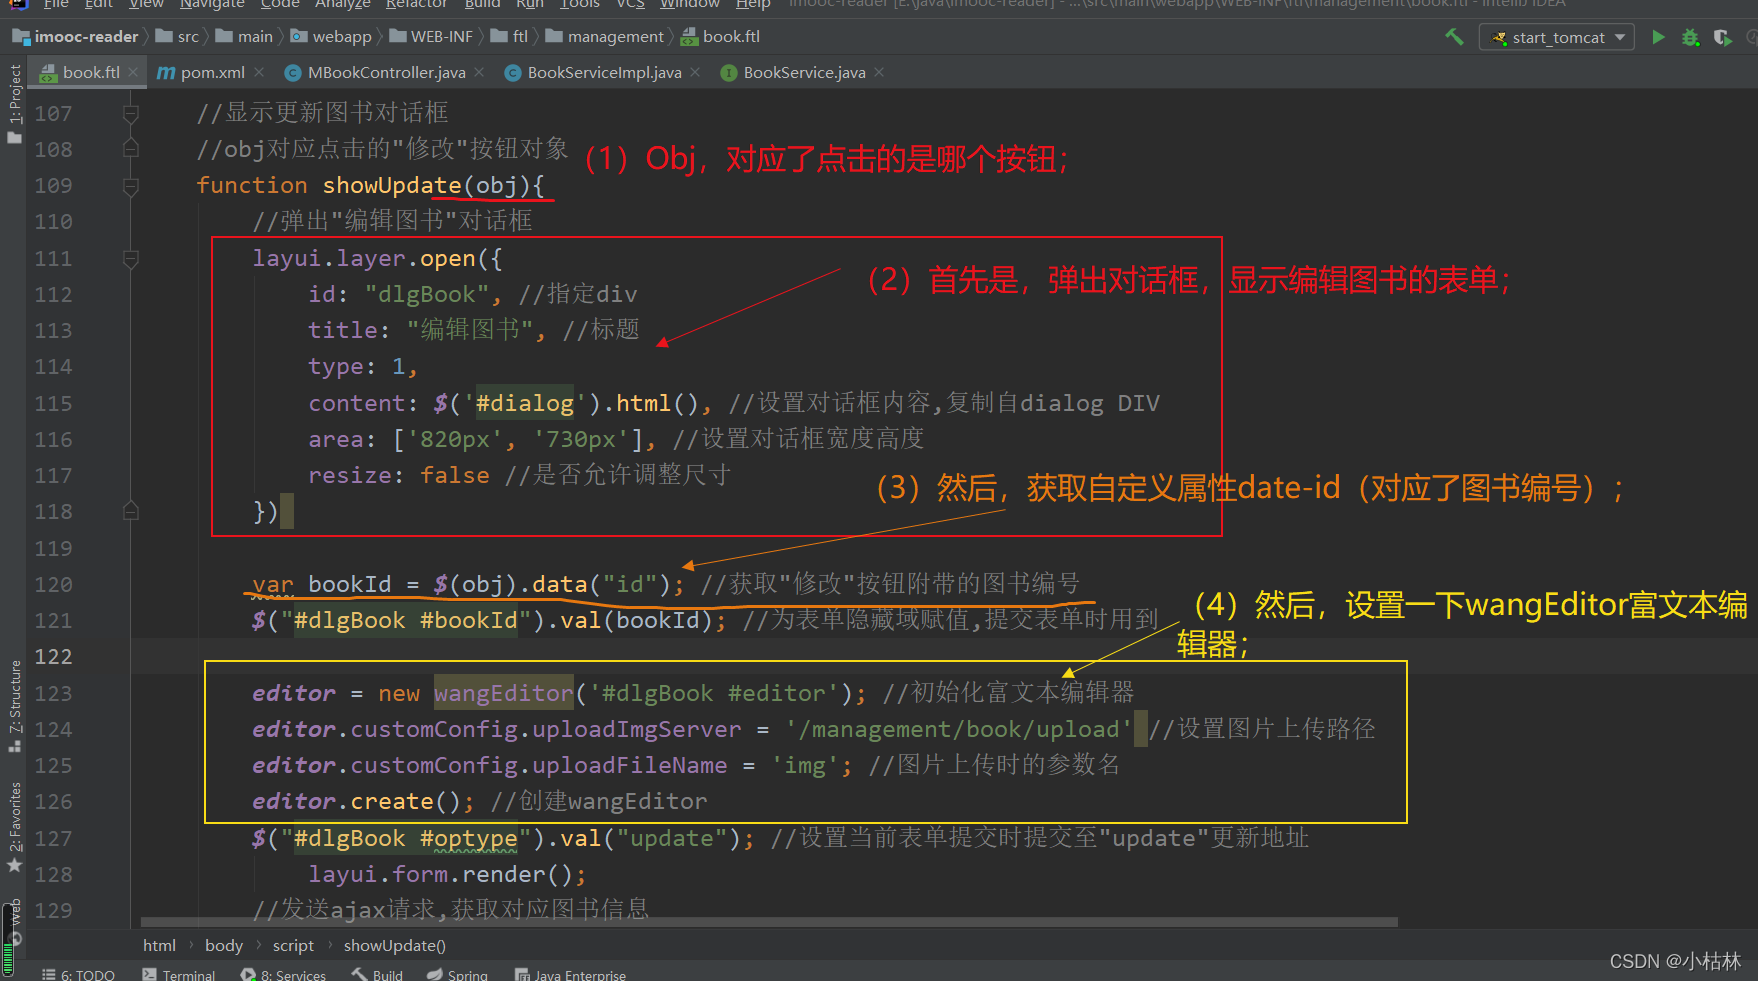
Task: Open the Web tool window sidebar
Action: click(x=14, y=923)
